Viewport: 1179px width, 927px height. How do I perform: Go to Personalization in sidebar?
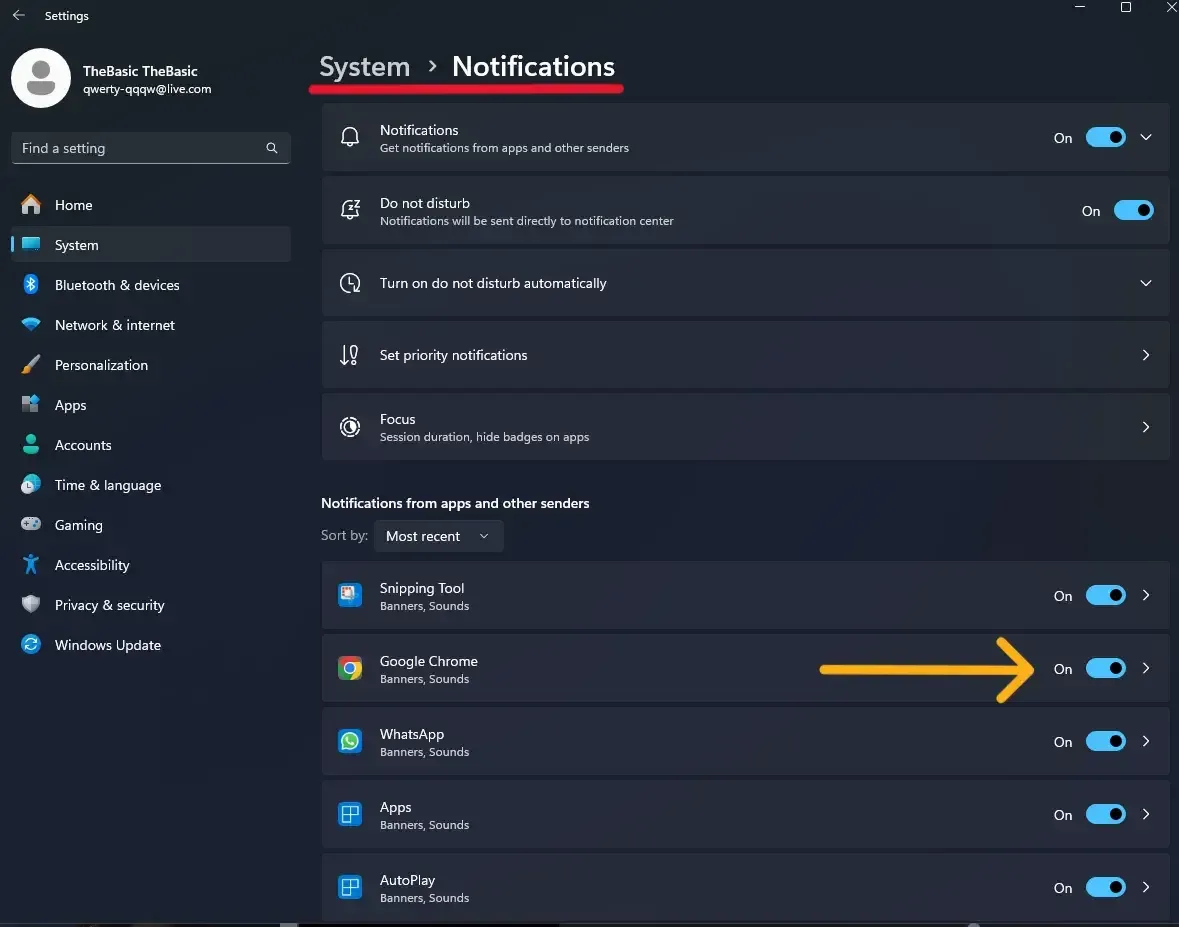pyautogui.click(x=101, y=365)
